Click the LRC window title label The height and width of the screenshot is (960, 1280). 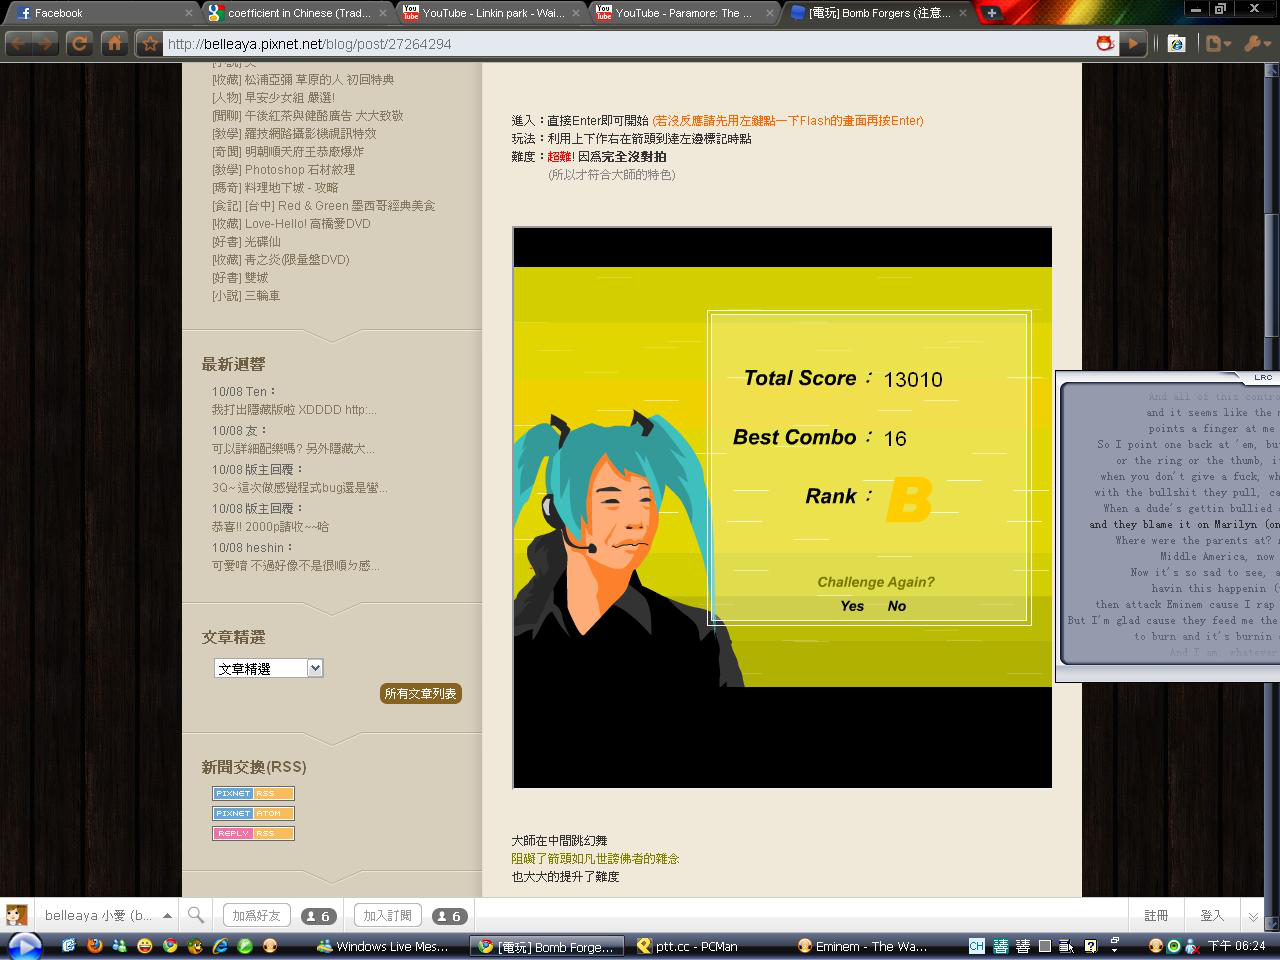(1263, 378)
